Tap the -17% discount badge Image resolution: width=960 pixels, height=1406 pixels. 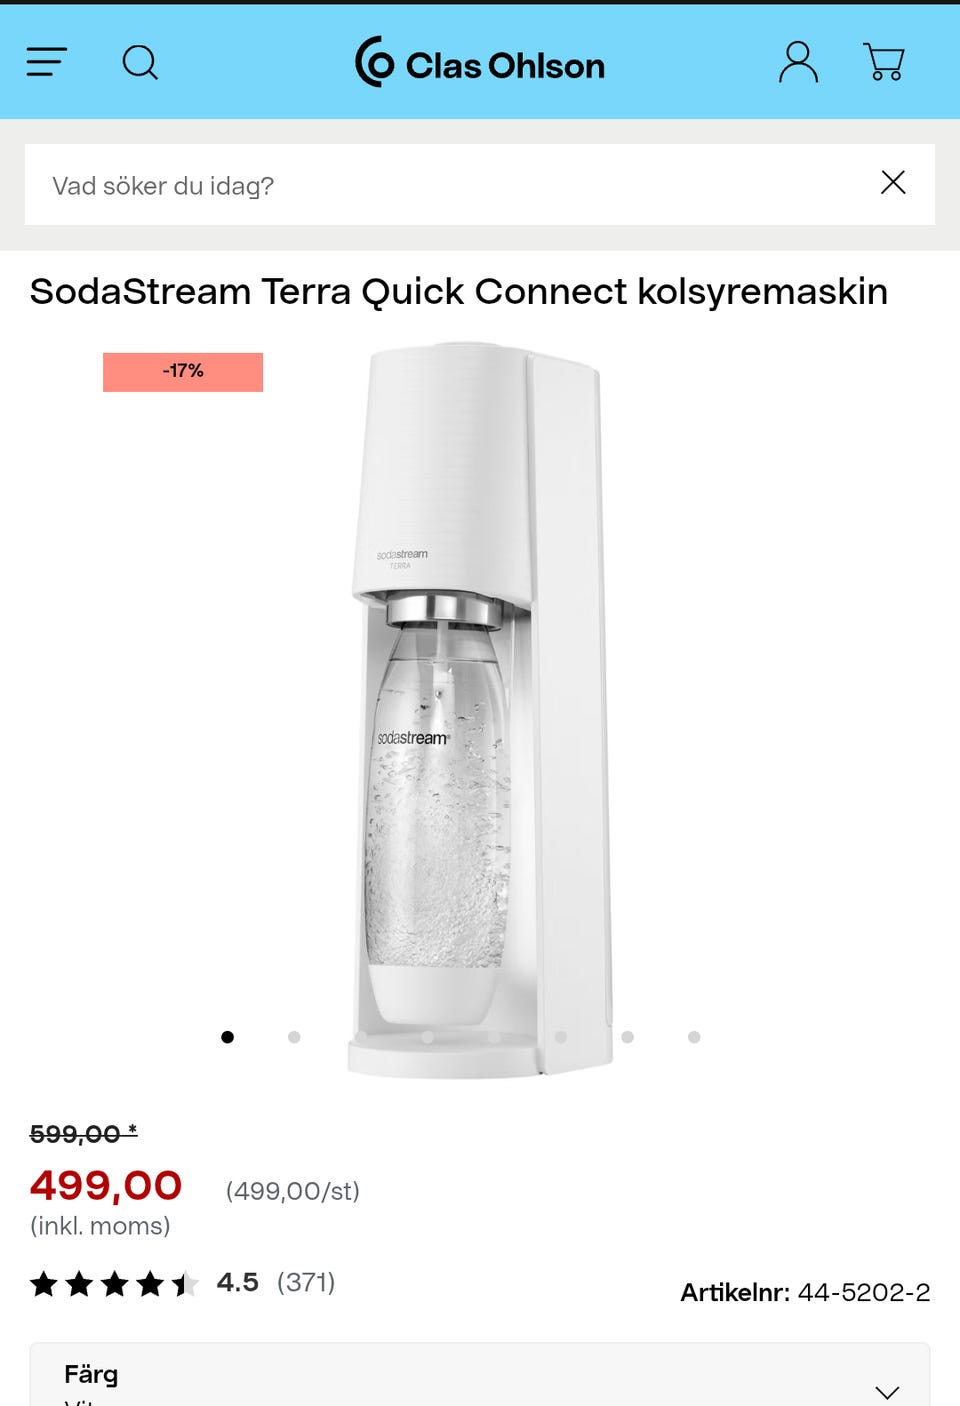tap(183, 371)
